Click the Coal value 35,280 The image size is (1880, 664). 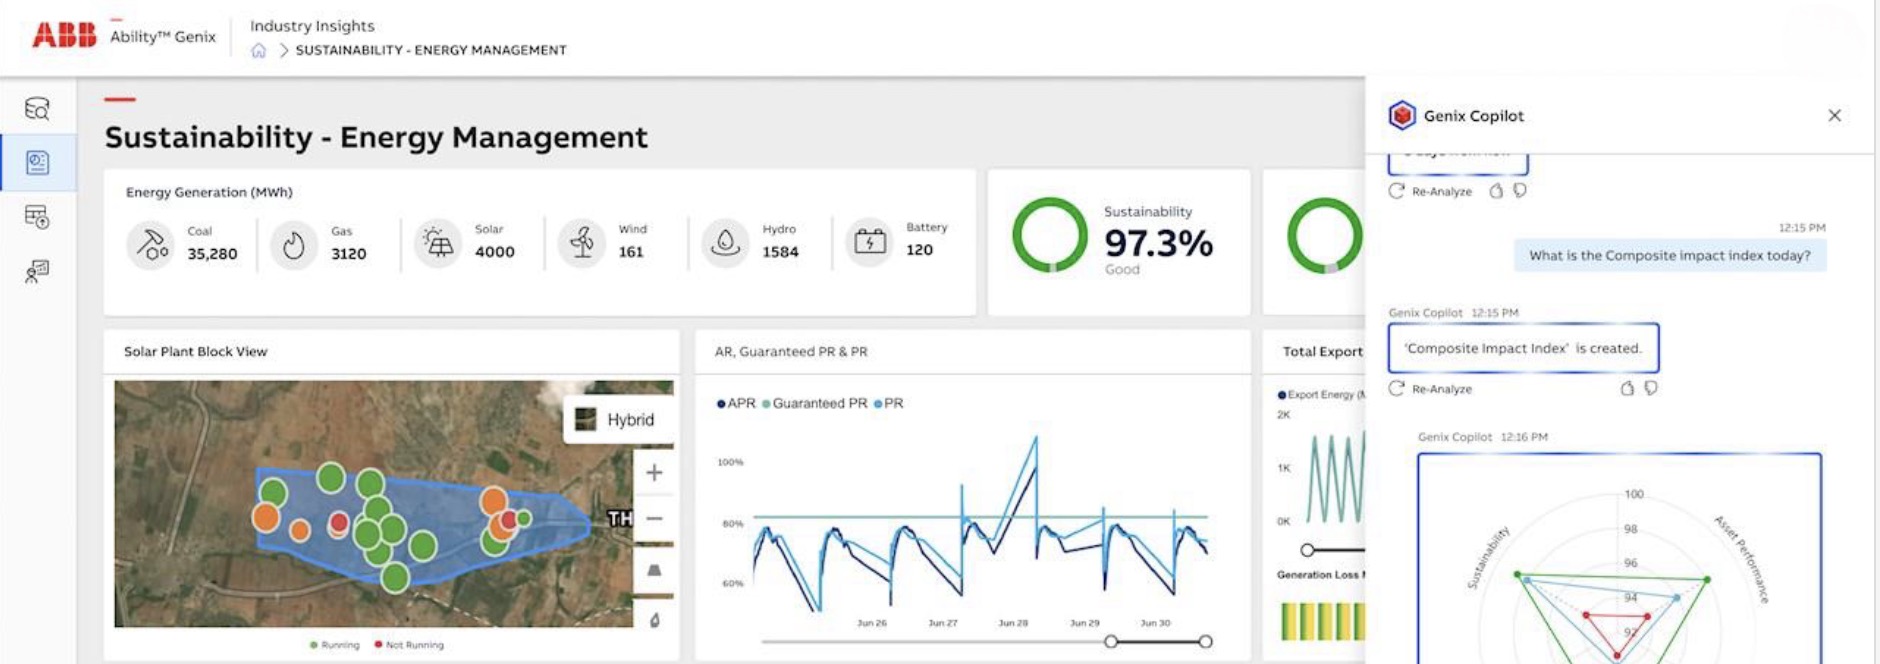pos(212,254)
